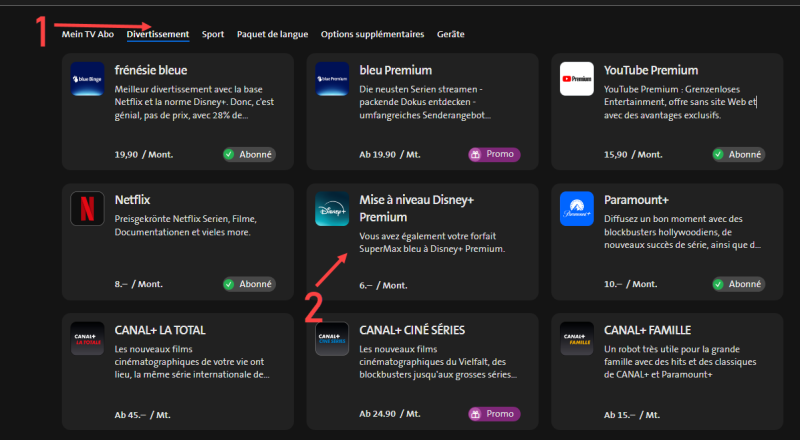Click the CANAL+ Famille logo icon
This screenshot has height=440, width=800.
577,338
